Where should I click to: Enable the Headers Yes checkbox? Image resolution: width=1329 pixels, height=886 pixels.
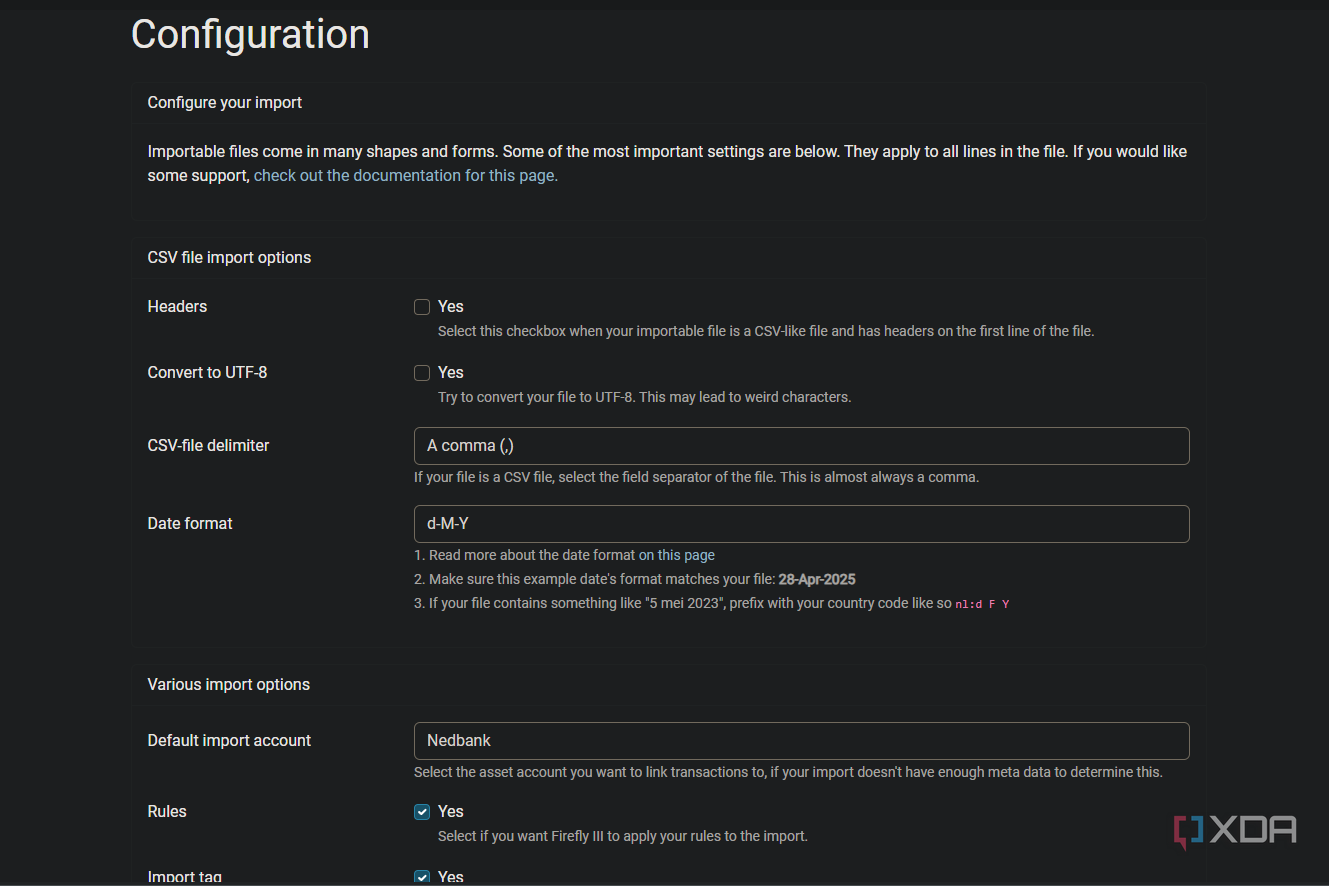(422, 307)
